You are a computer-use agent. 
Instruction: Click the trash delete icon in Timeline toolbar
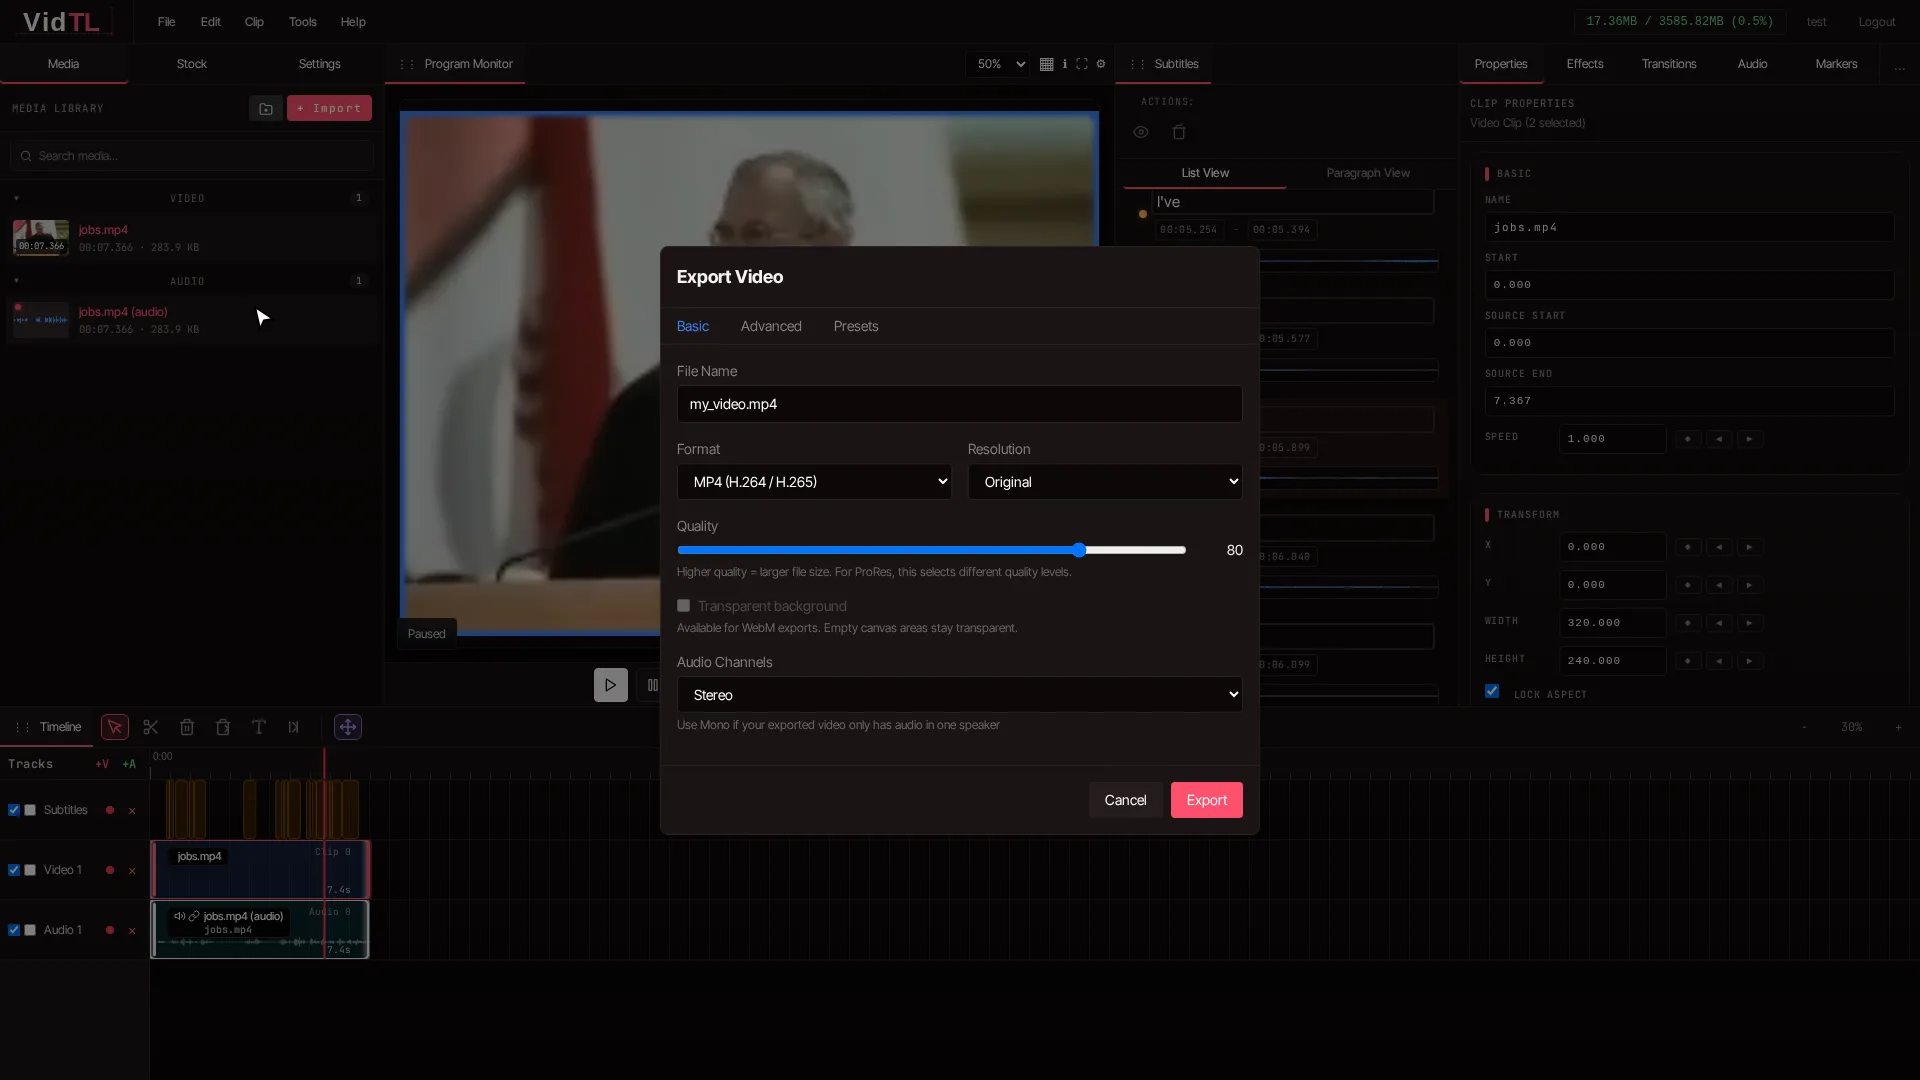coord(187,727)
